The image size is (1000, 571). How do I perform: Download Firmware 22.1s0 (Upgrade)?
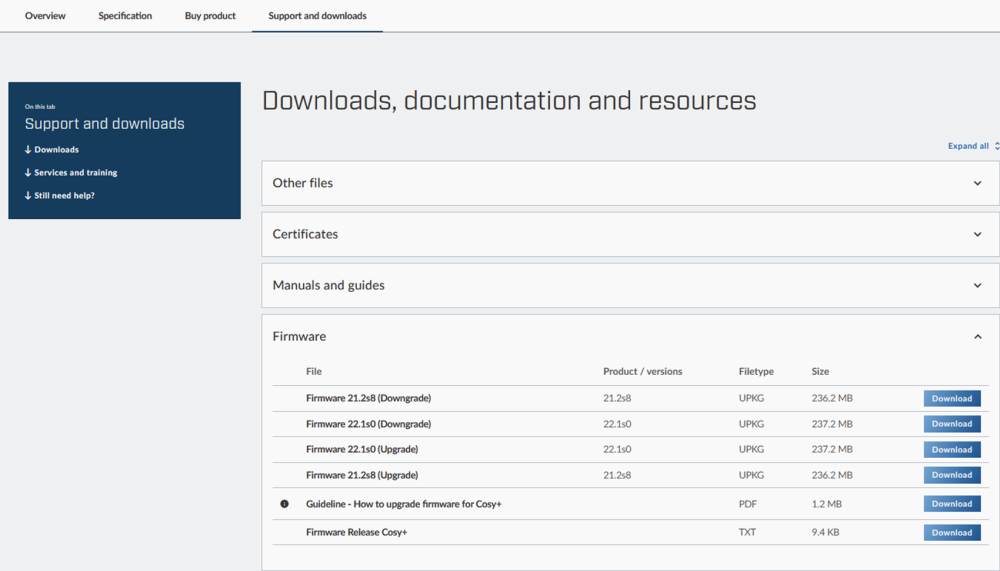point(951,450)
